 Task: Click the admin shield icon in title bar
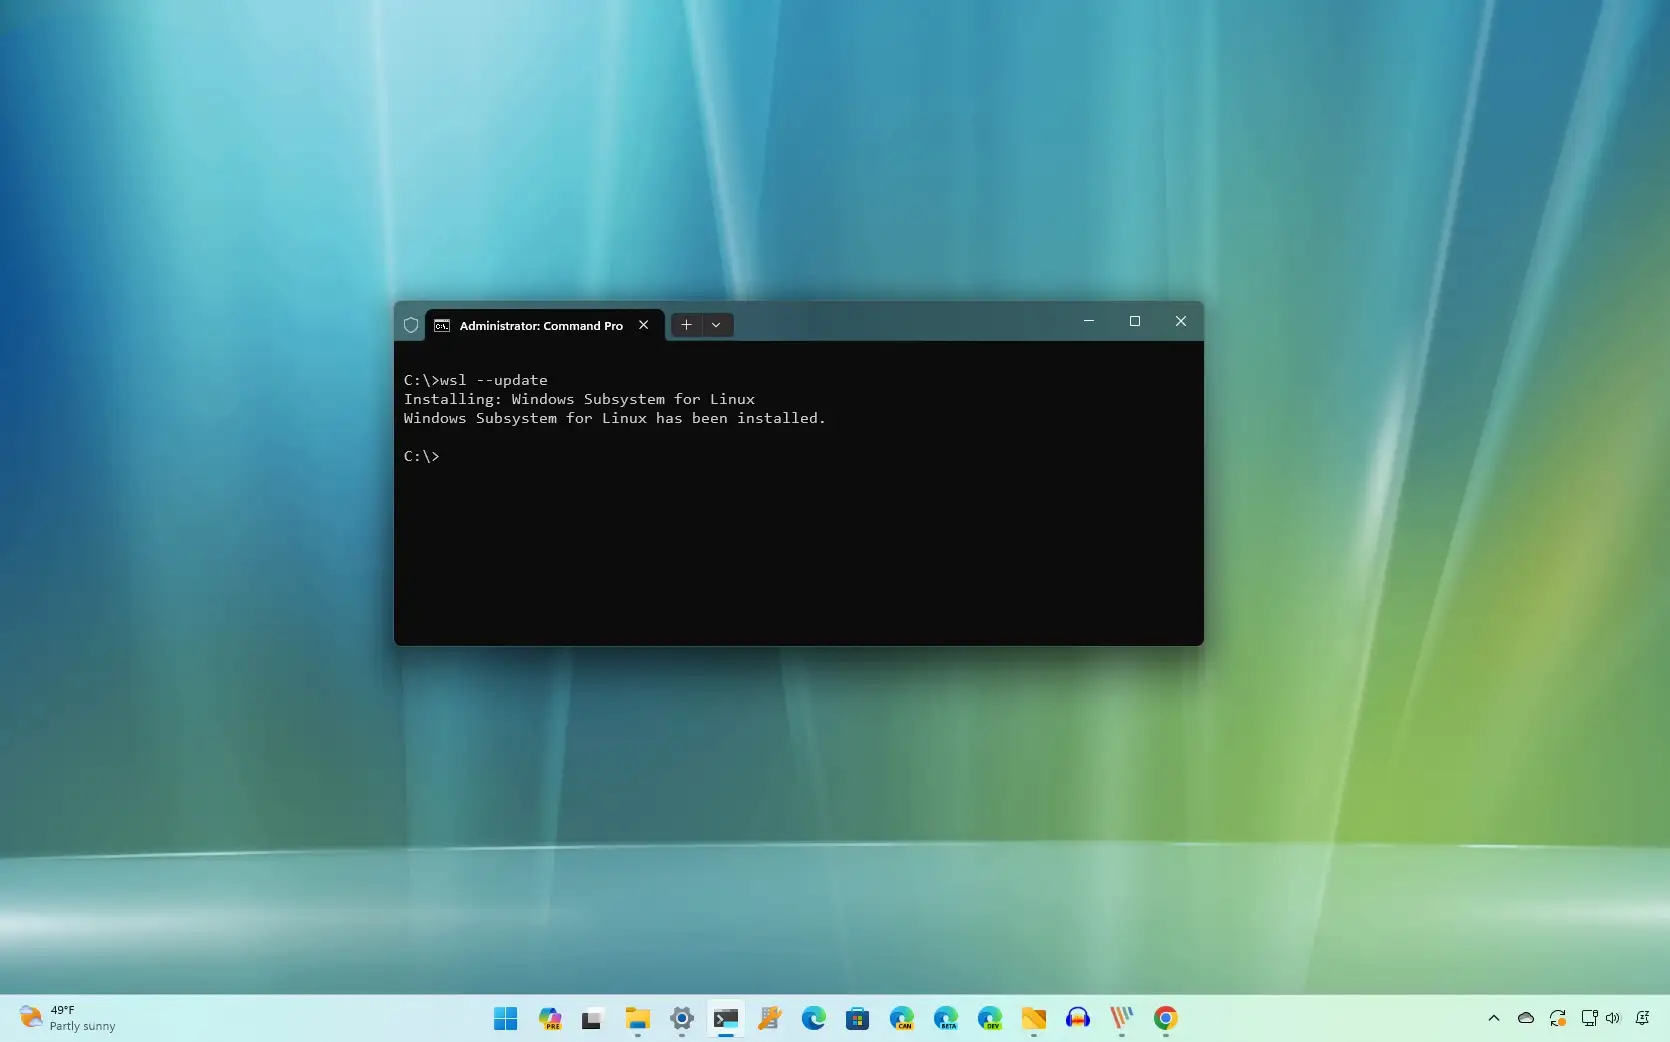410,325
